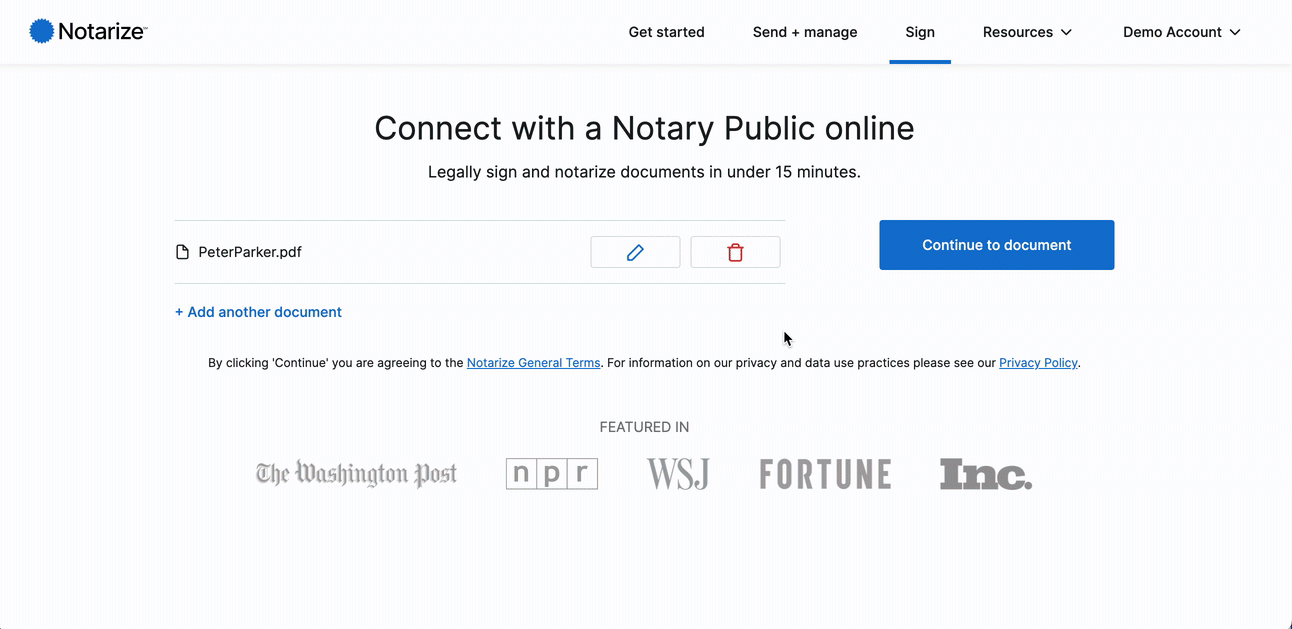
Task: Click the NPR logo under Featured In
Action: point(551,473)
